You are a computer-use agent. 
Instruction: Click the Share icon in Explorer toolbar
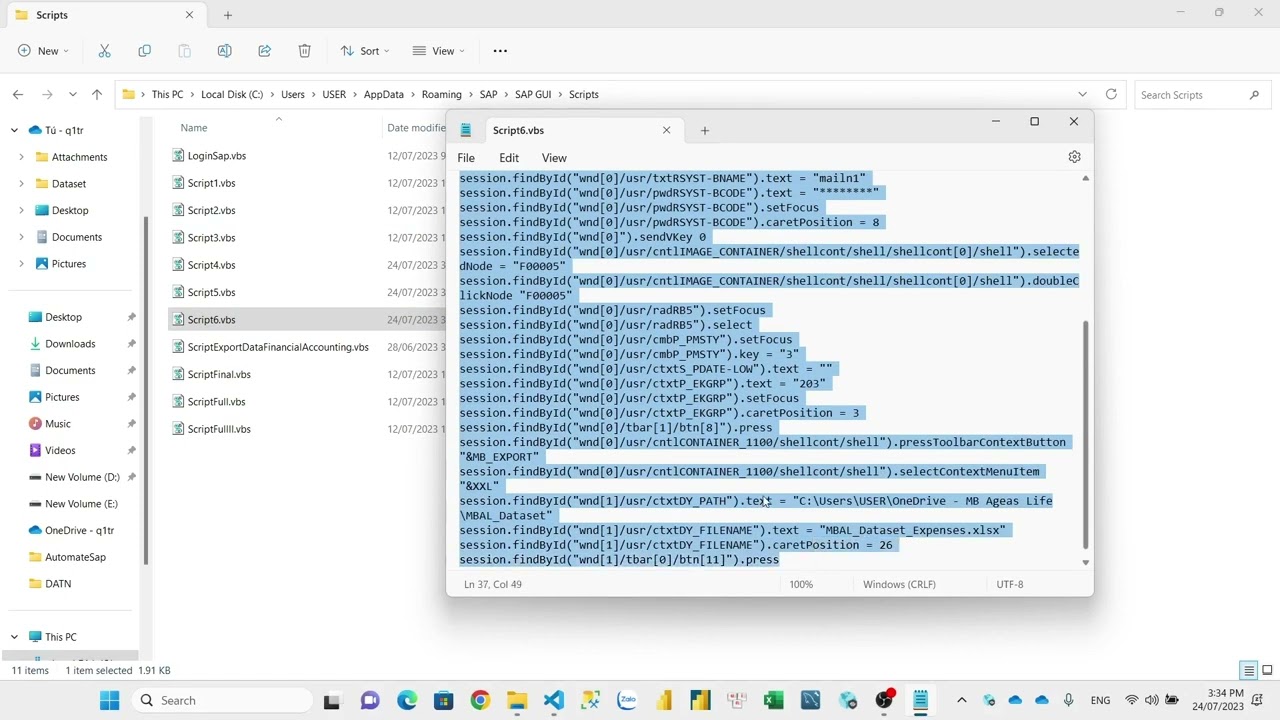pyautogui.click(x=264, y=51)
